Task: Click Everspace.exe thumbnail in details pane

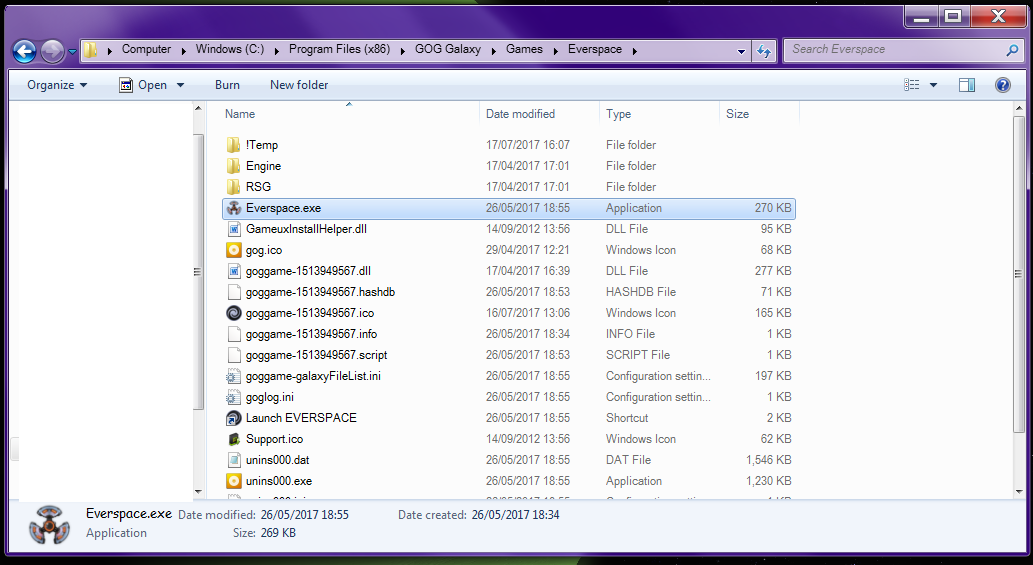Action: (x=49, y=525)
